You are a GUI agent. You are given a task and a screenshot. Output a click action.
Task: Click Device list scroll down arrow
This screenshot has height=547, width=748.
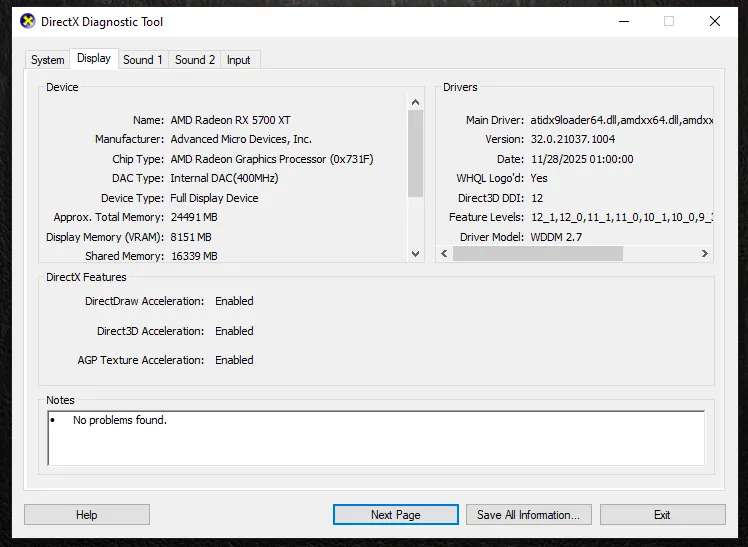416,254
